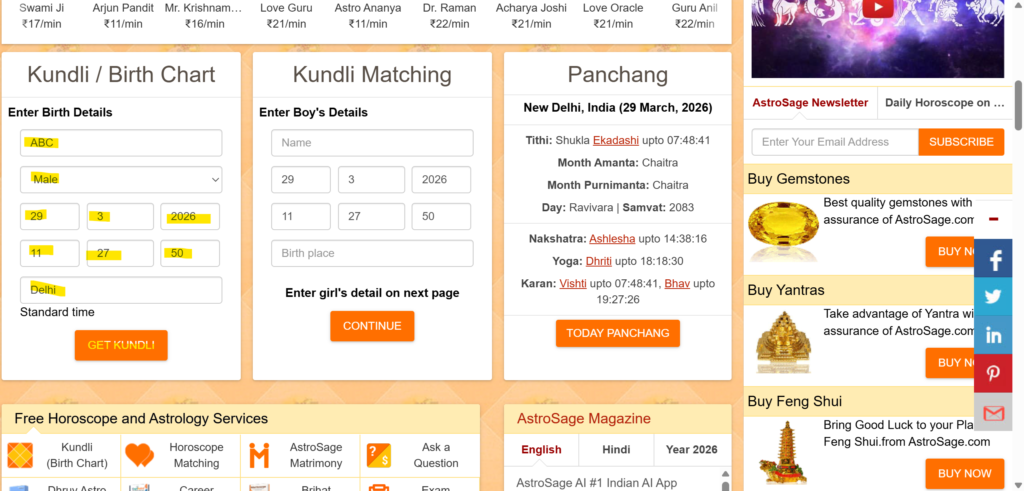1024x491 pixels.
Task: Select Year 2026 magazine tab
Action: tap(692, 450)
